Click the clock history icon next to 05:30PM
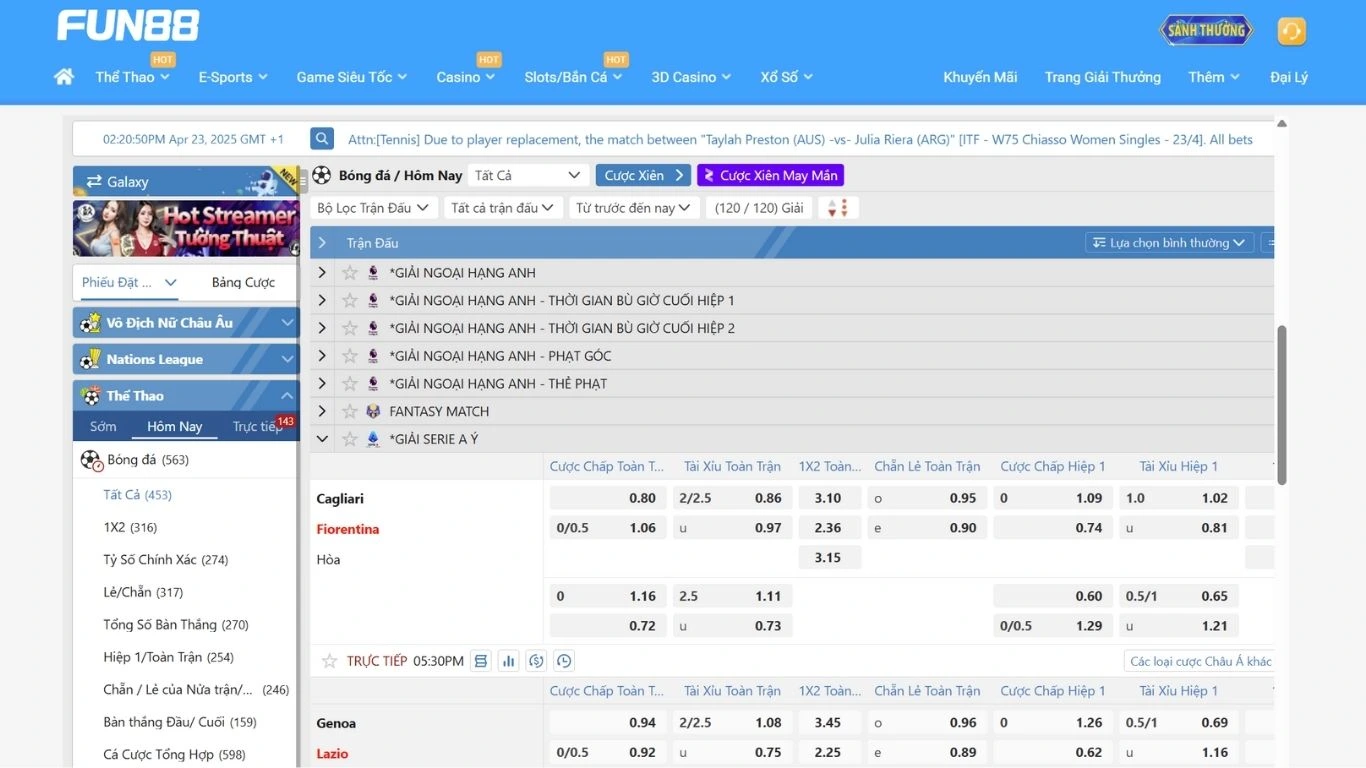Viewport: 1366px width, 768px height. pyautogui.click(x=564, y=661)
